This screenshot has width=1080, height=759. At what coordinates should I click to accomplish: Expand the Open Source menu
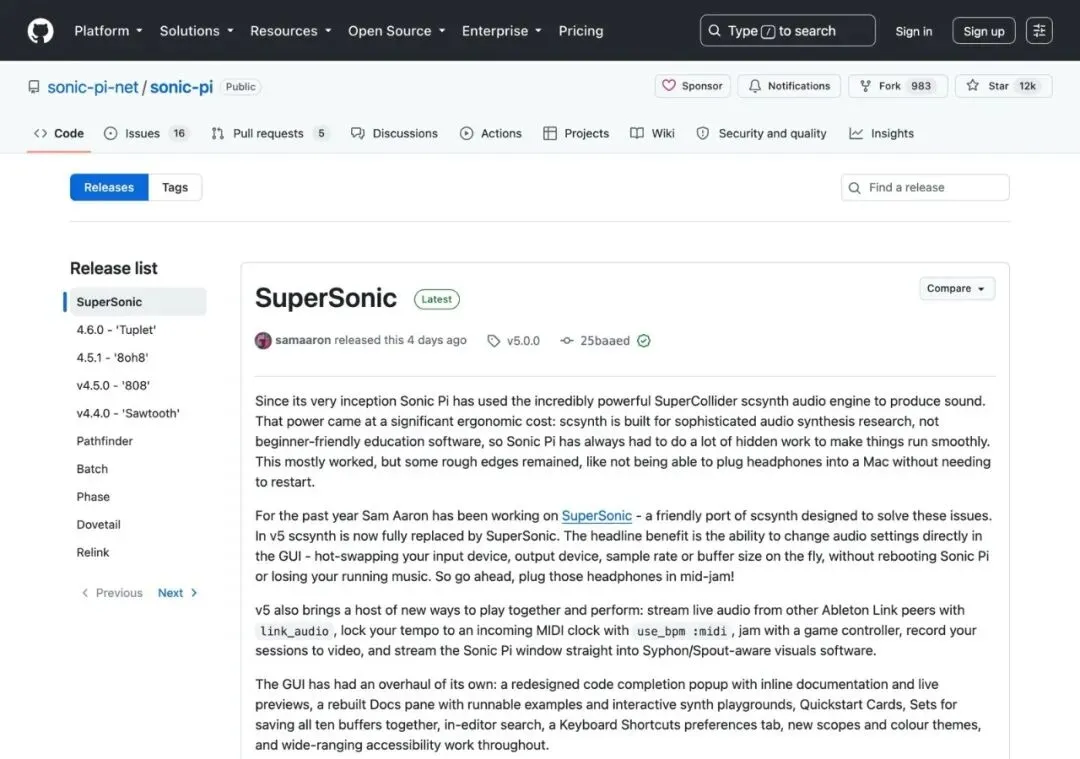pos(396,31)
